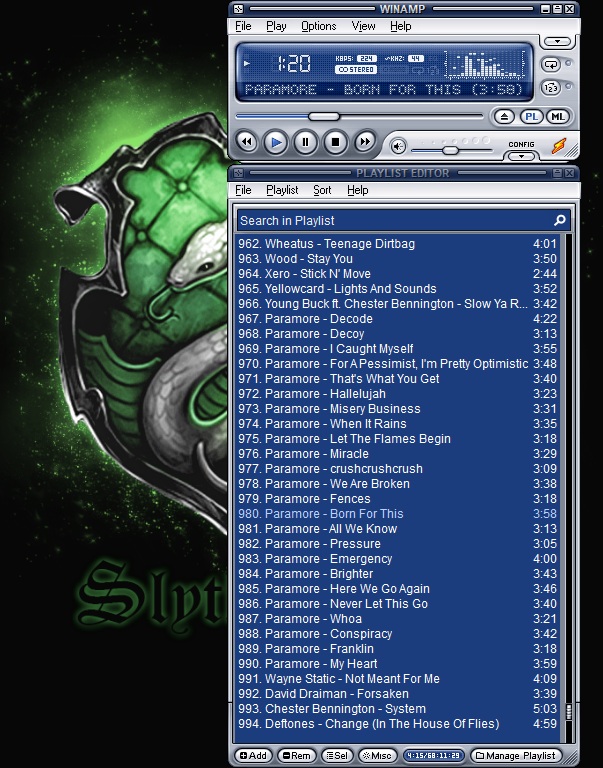Open the Options menu
This screenshot has height=768, width=603.
point(318,26)
